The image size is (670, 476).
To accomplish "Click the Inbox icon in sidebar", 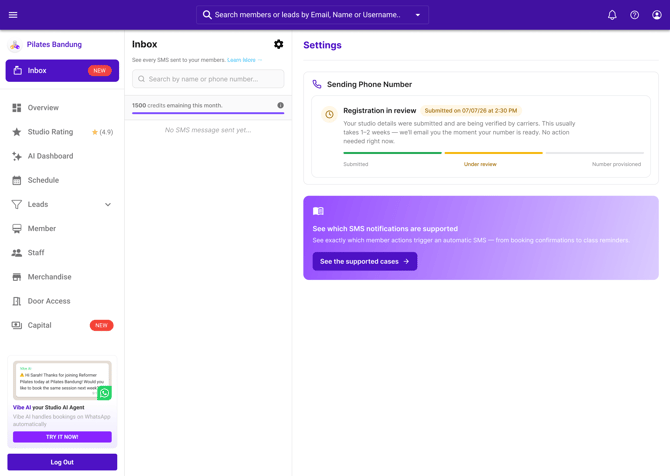I will tap(18, 71).
